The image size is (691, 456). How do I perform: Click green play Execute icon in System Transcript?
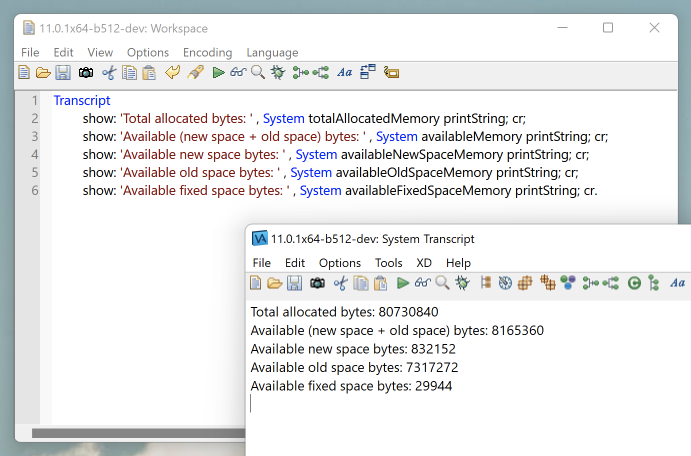click(x=403, y=283)
